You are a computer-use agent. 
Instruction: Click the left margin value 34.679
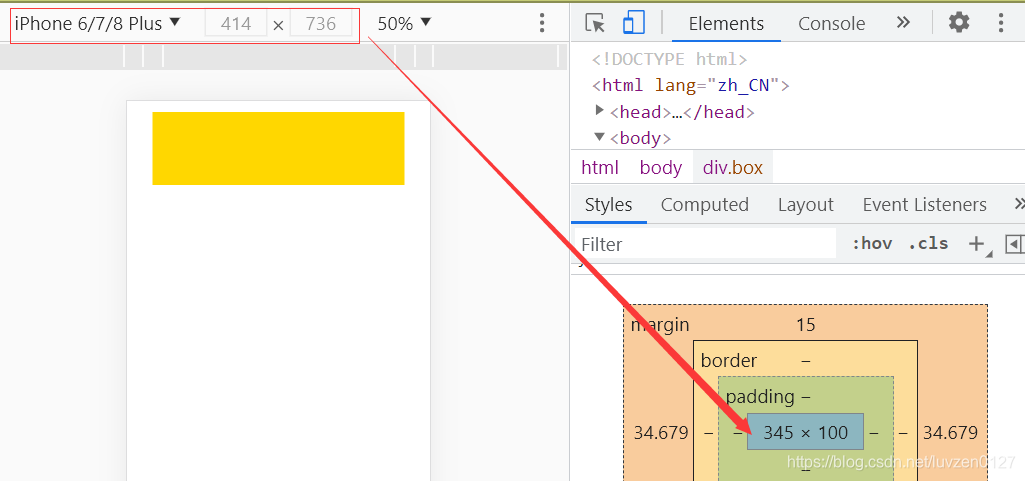661,432
